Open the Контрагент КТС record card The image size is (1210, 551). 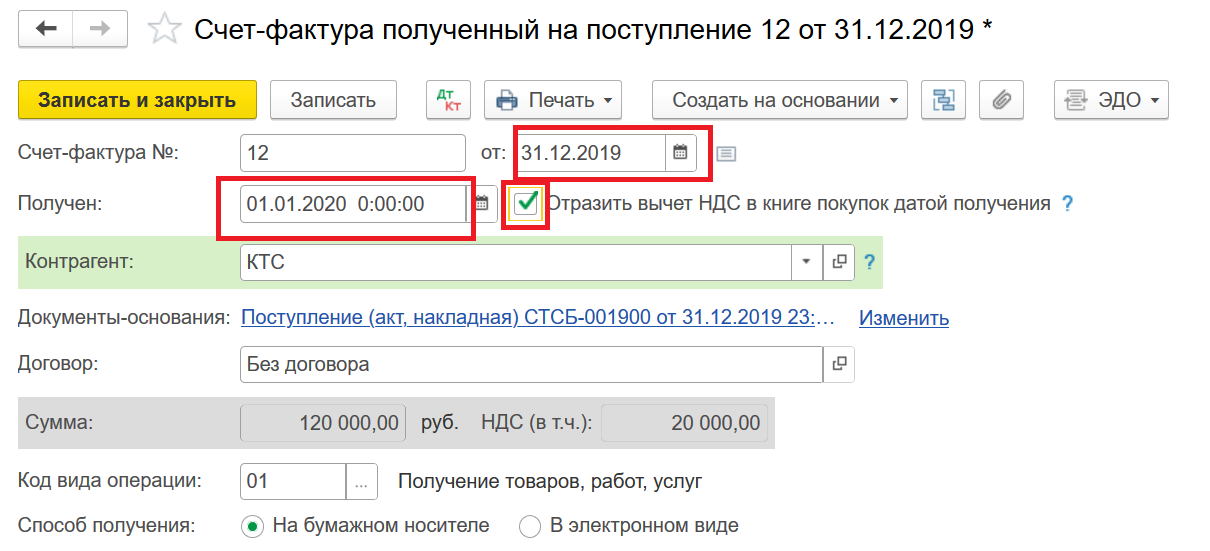click(839, 262)
